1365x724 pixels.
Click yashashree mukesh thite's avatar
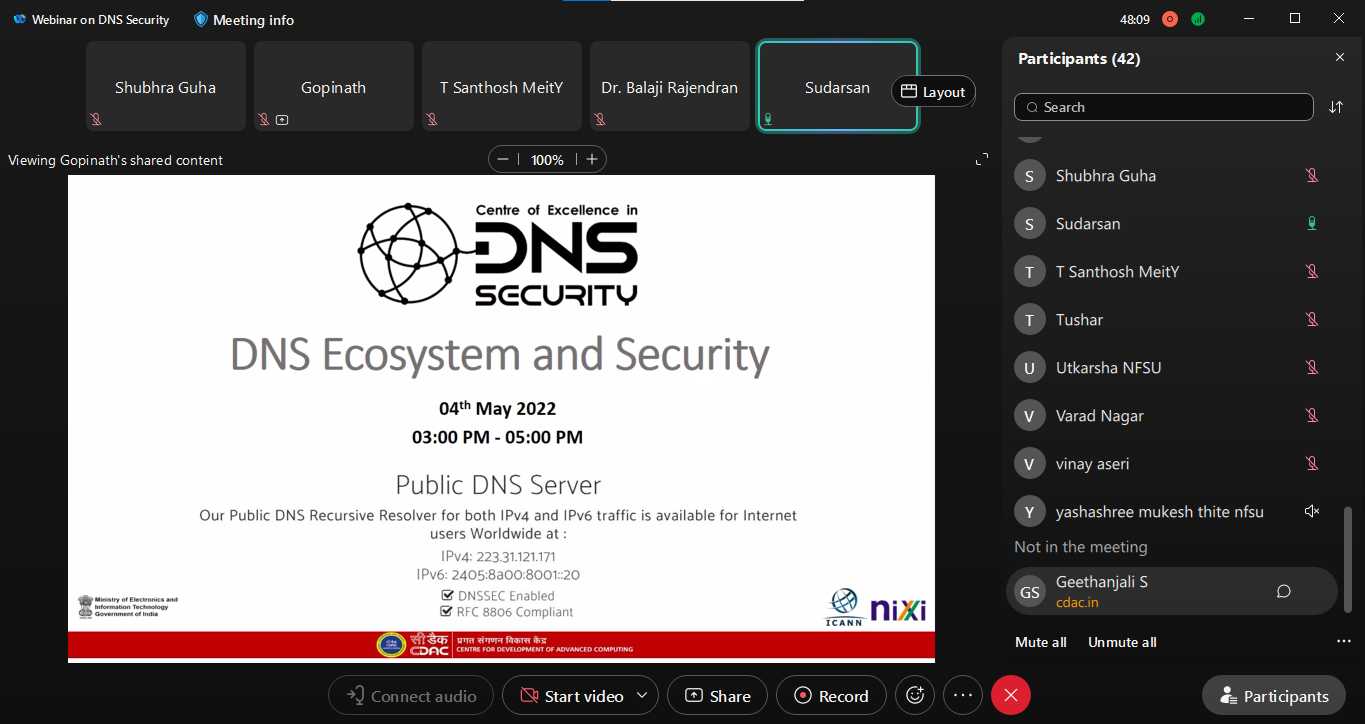click(x=1030, y=512)
